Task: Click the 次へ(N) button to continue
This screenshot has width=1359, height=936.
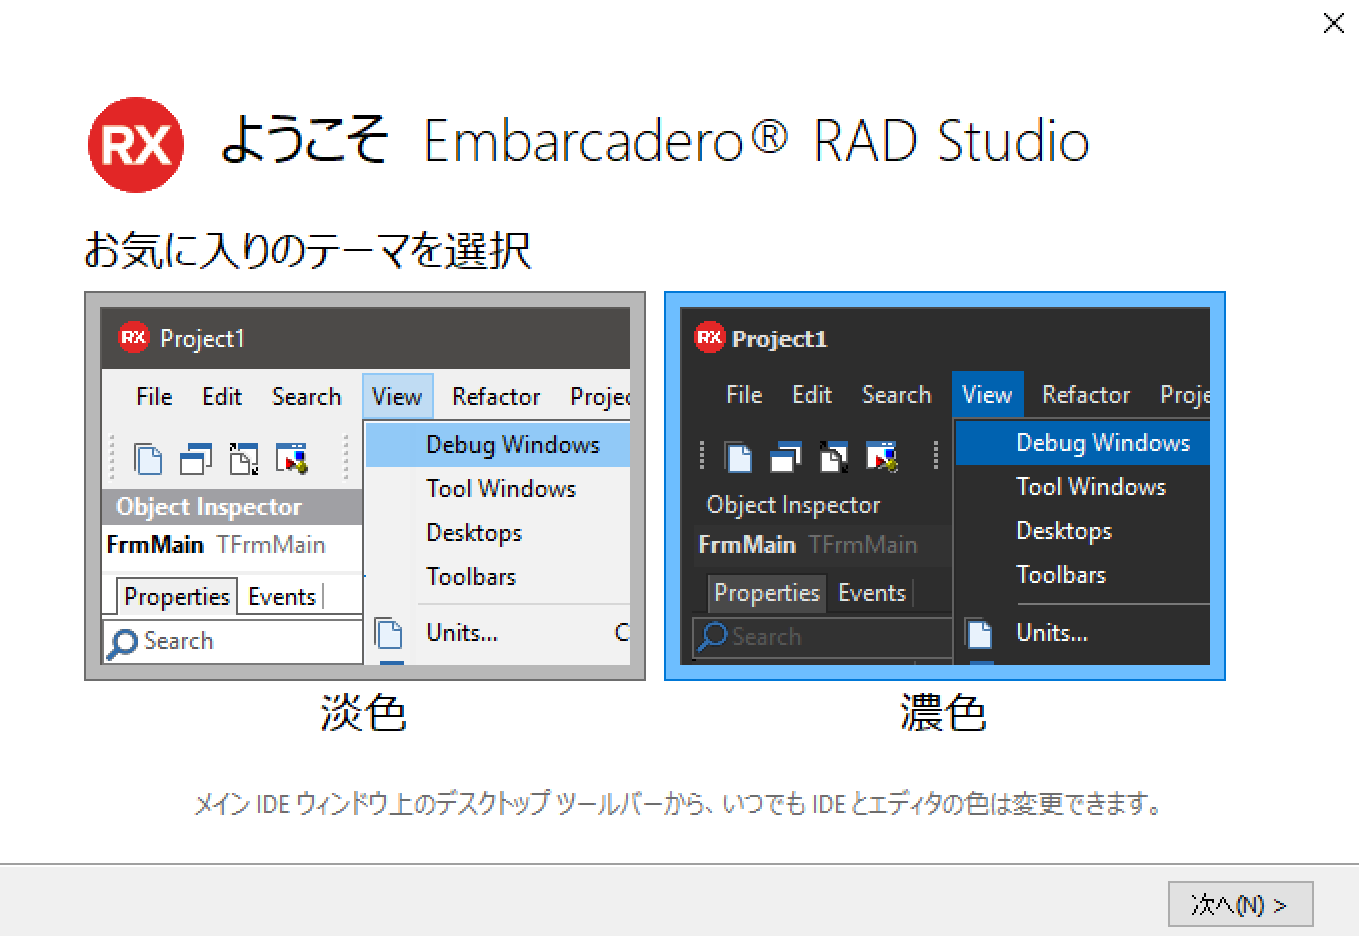Action: click(1240, 903)
